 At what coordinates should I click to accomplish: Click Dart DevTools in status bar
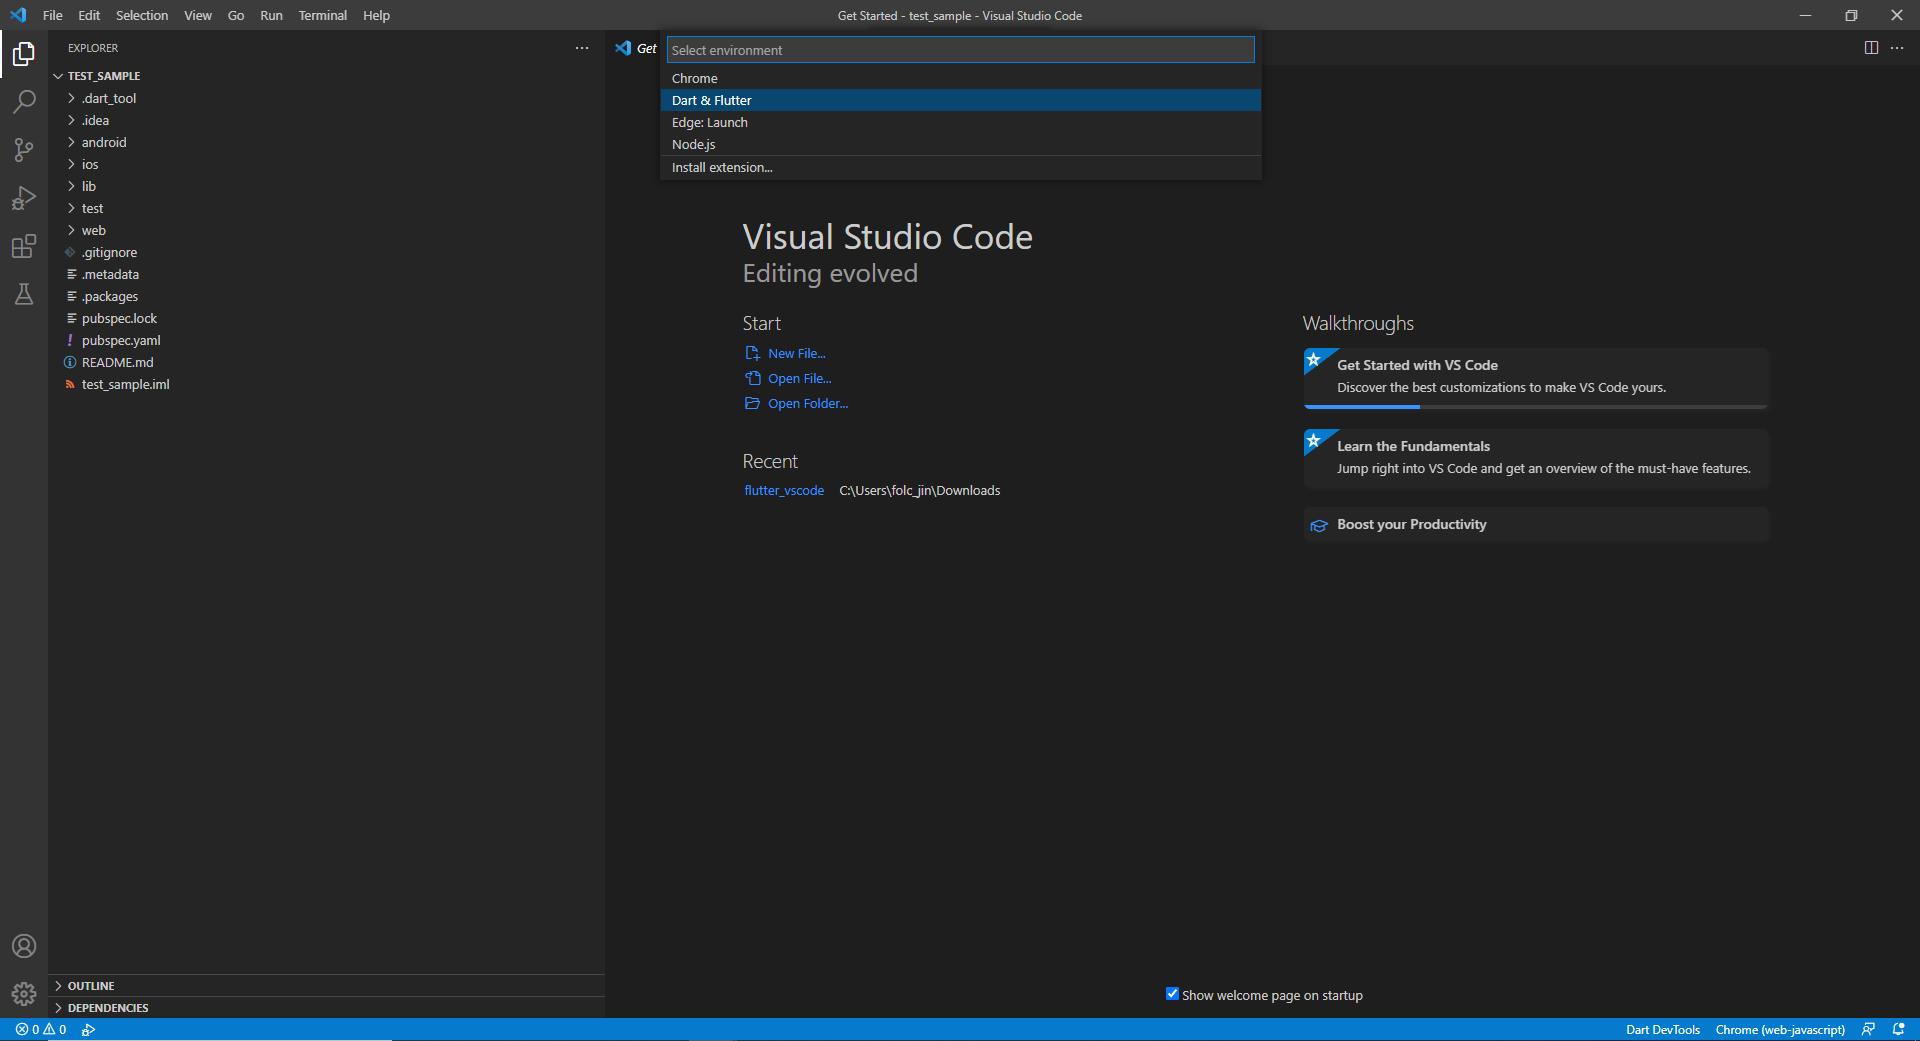click(1662, 1029)
